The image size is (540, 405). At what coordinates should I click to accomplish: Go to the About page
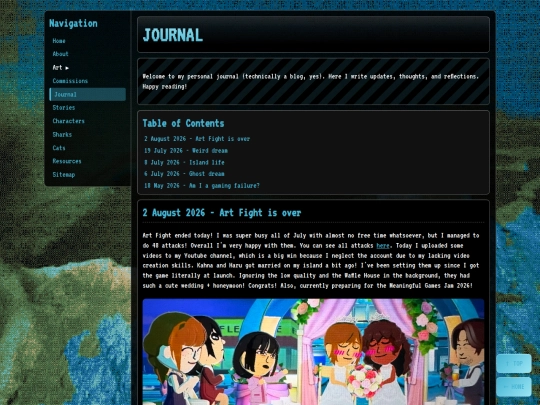click(x=60, y=54)
